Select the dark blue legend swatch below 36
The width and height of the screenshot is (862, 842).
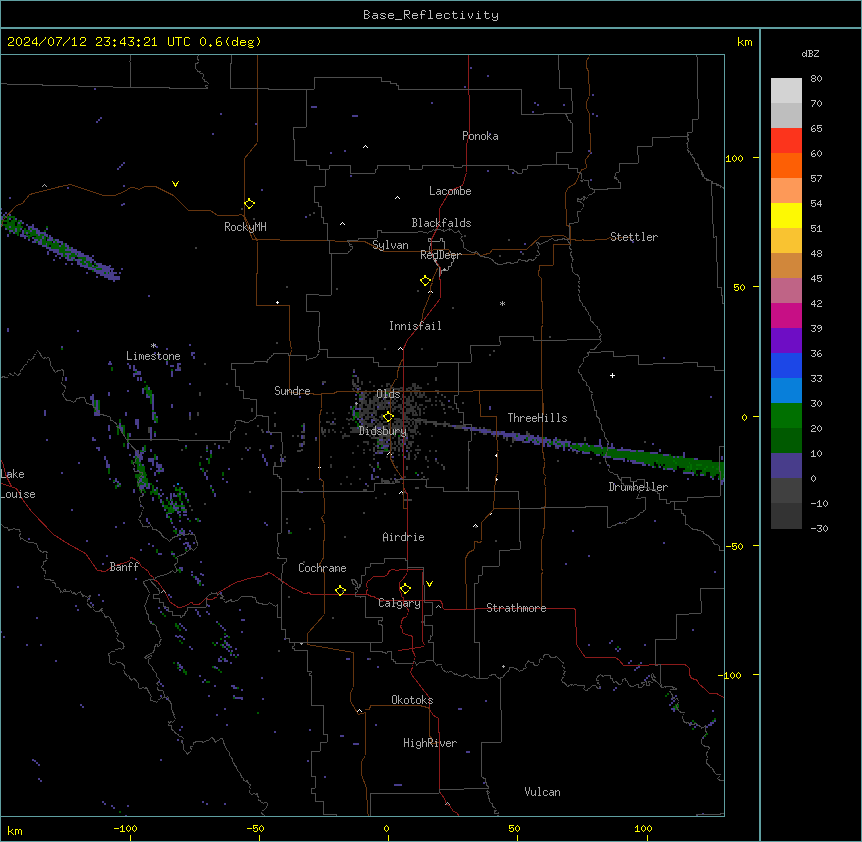[786, 365]
